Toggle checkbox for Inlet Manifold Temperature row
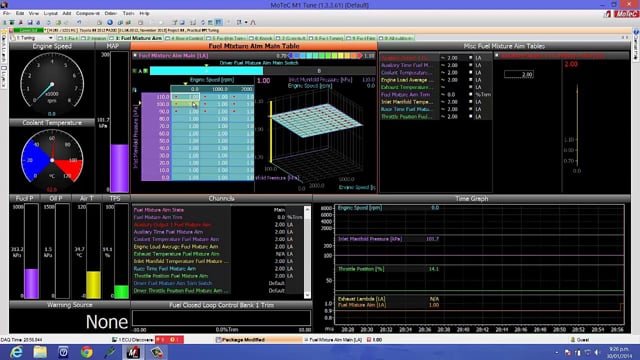640x360 pixels. [470, 102]
